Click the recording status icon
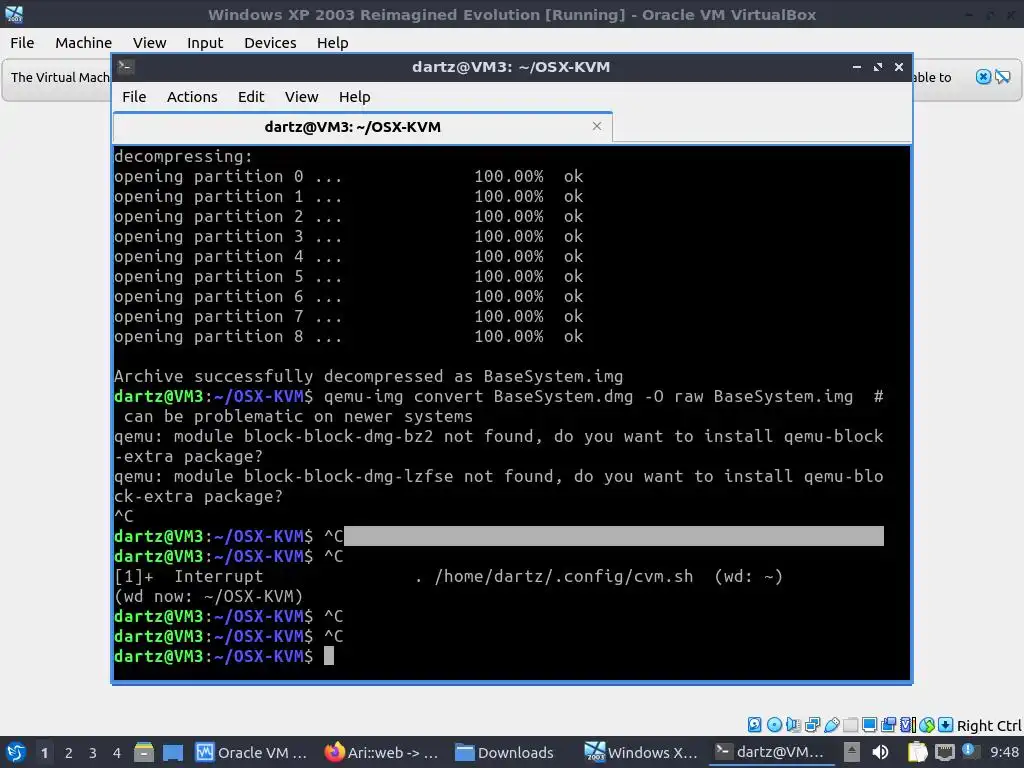 point(888,724)
